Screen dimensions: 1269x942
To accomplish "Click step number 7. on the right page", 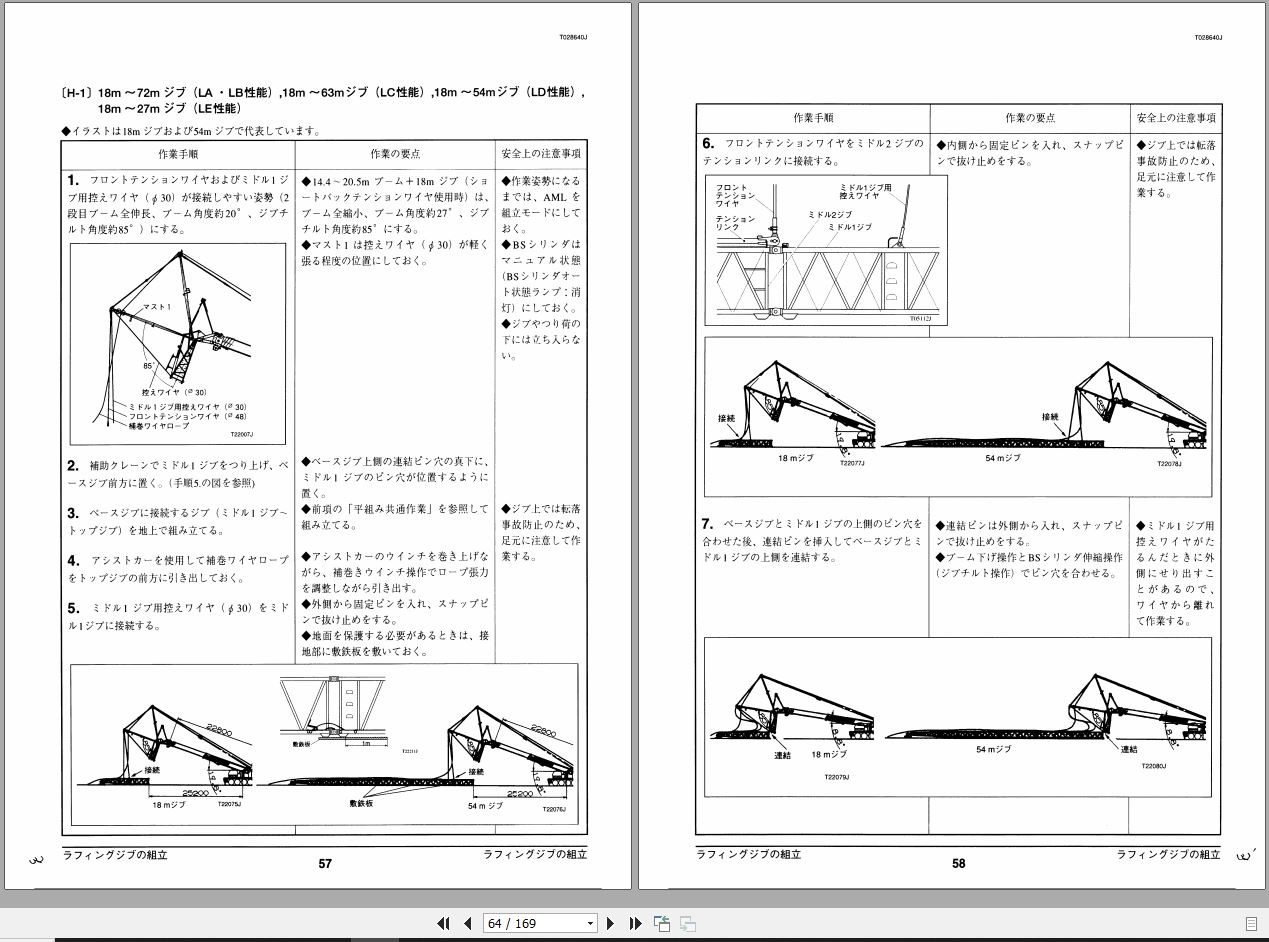I will tap(708, 523).
